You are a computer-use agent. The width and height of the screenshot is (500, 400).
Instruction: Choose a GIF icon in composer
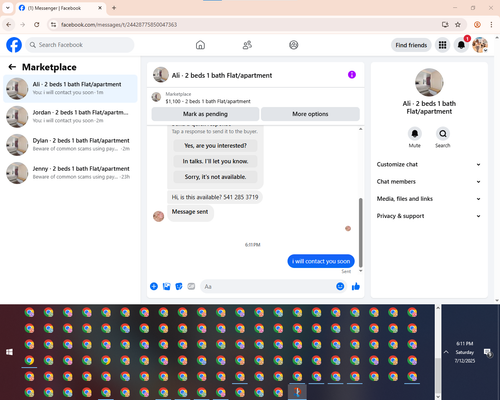(x=191, y=286)
